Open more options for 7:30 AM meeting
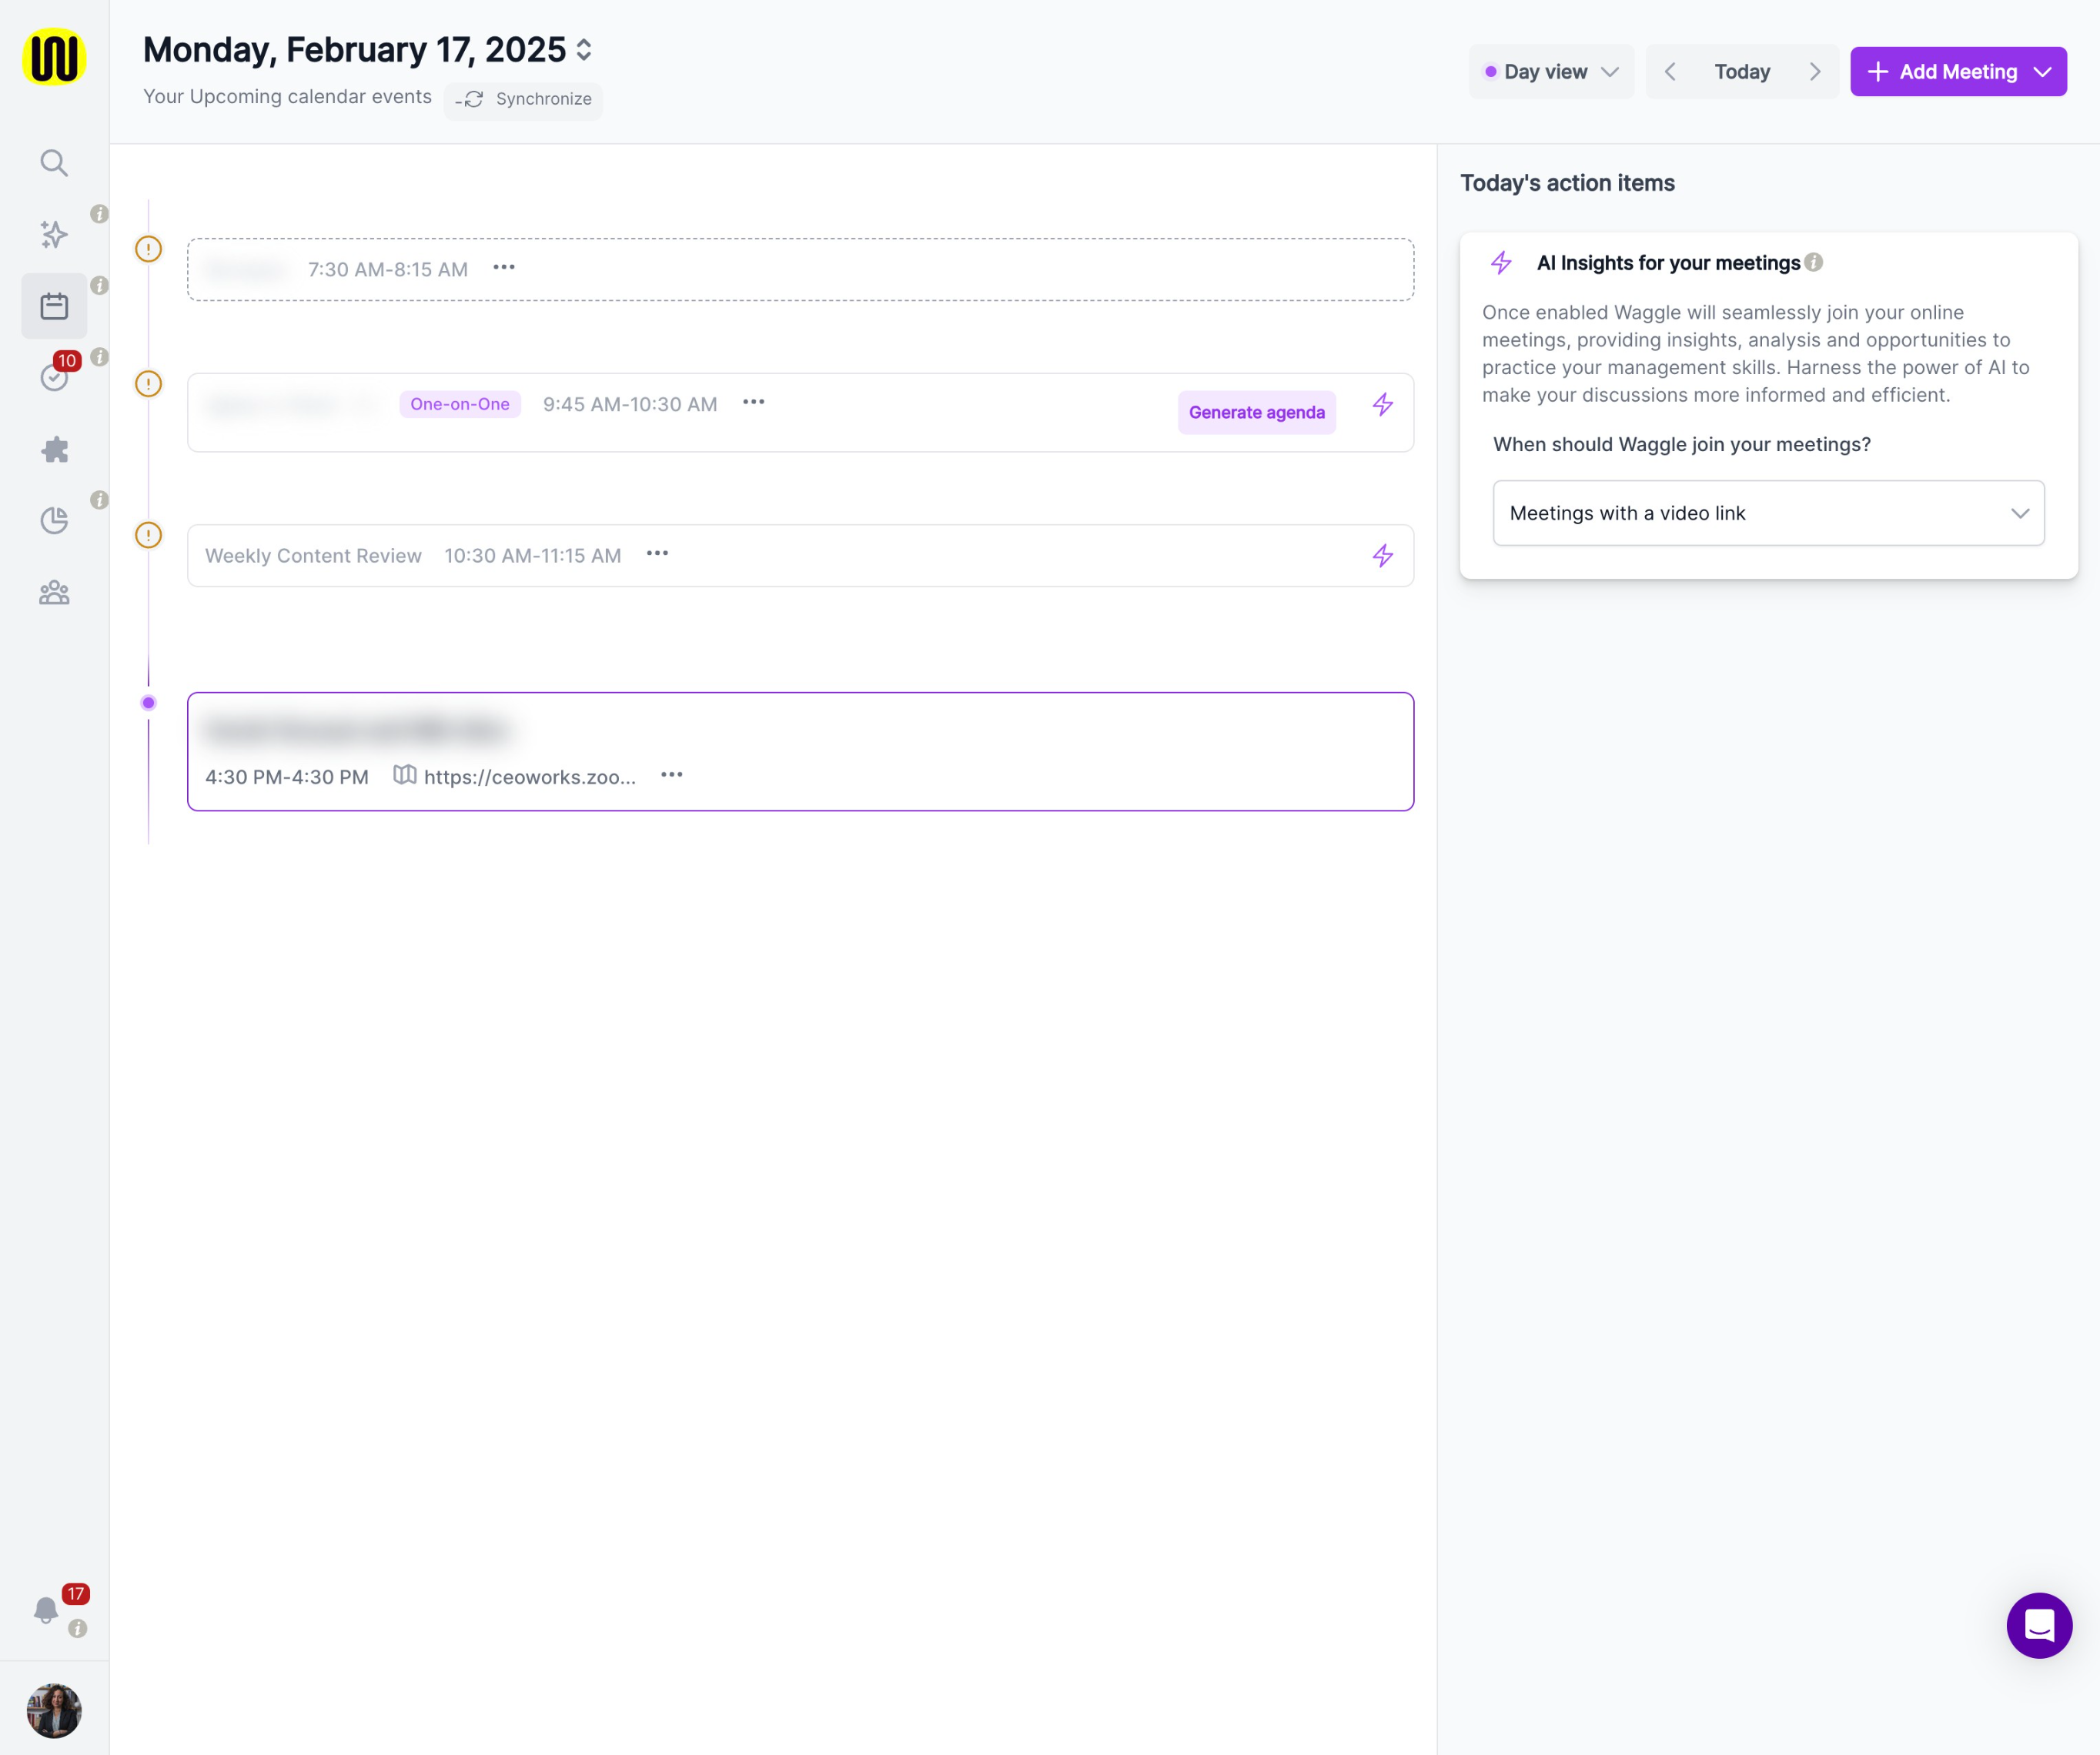 504,267
